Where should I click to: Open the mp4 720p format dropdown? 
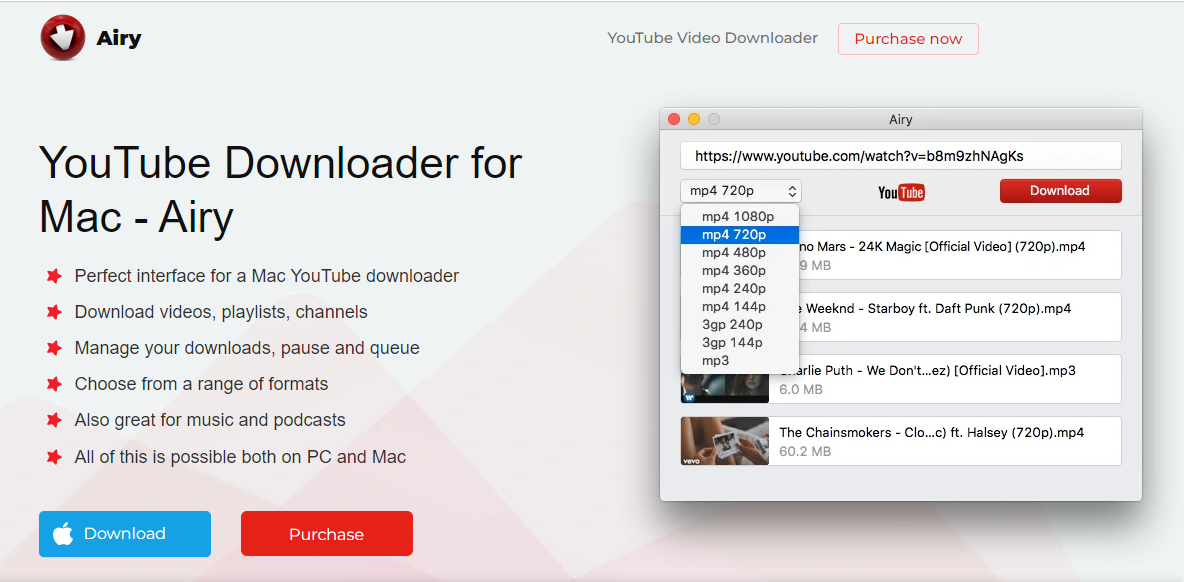pyautogui.click(x=741, y=191)
